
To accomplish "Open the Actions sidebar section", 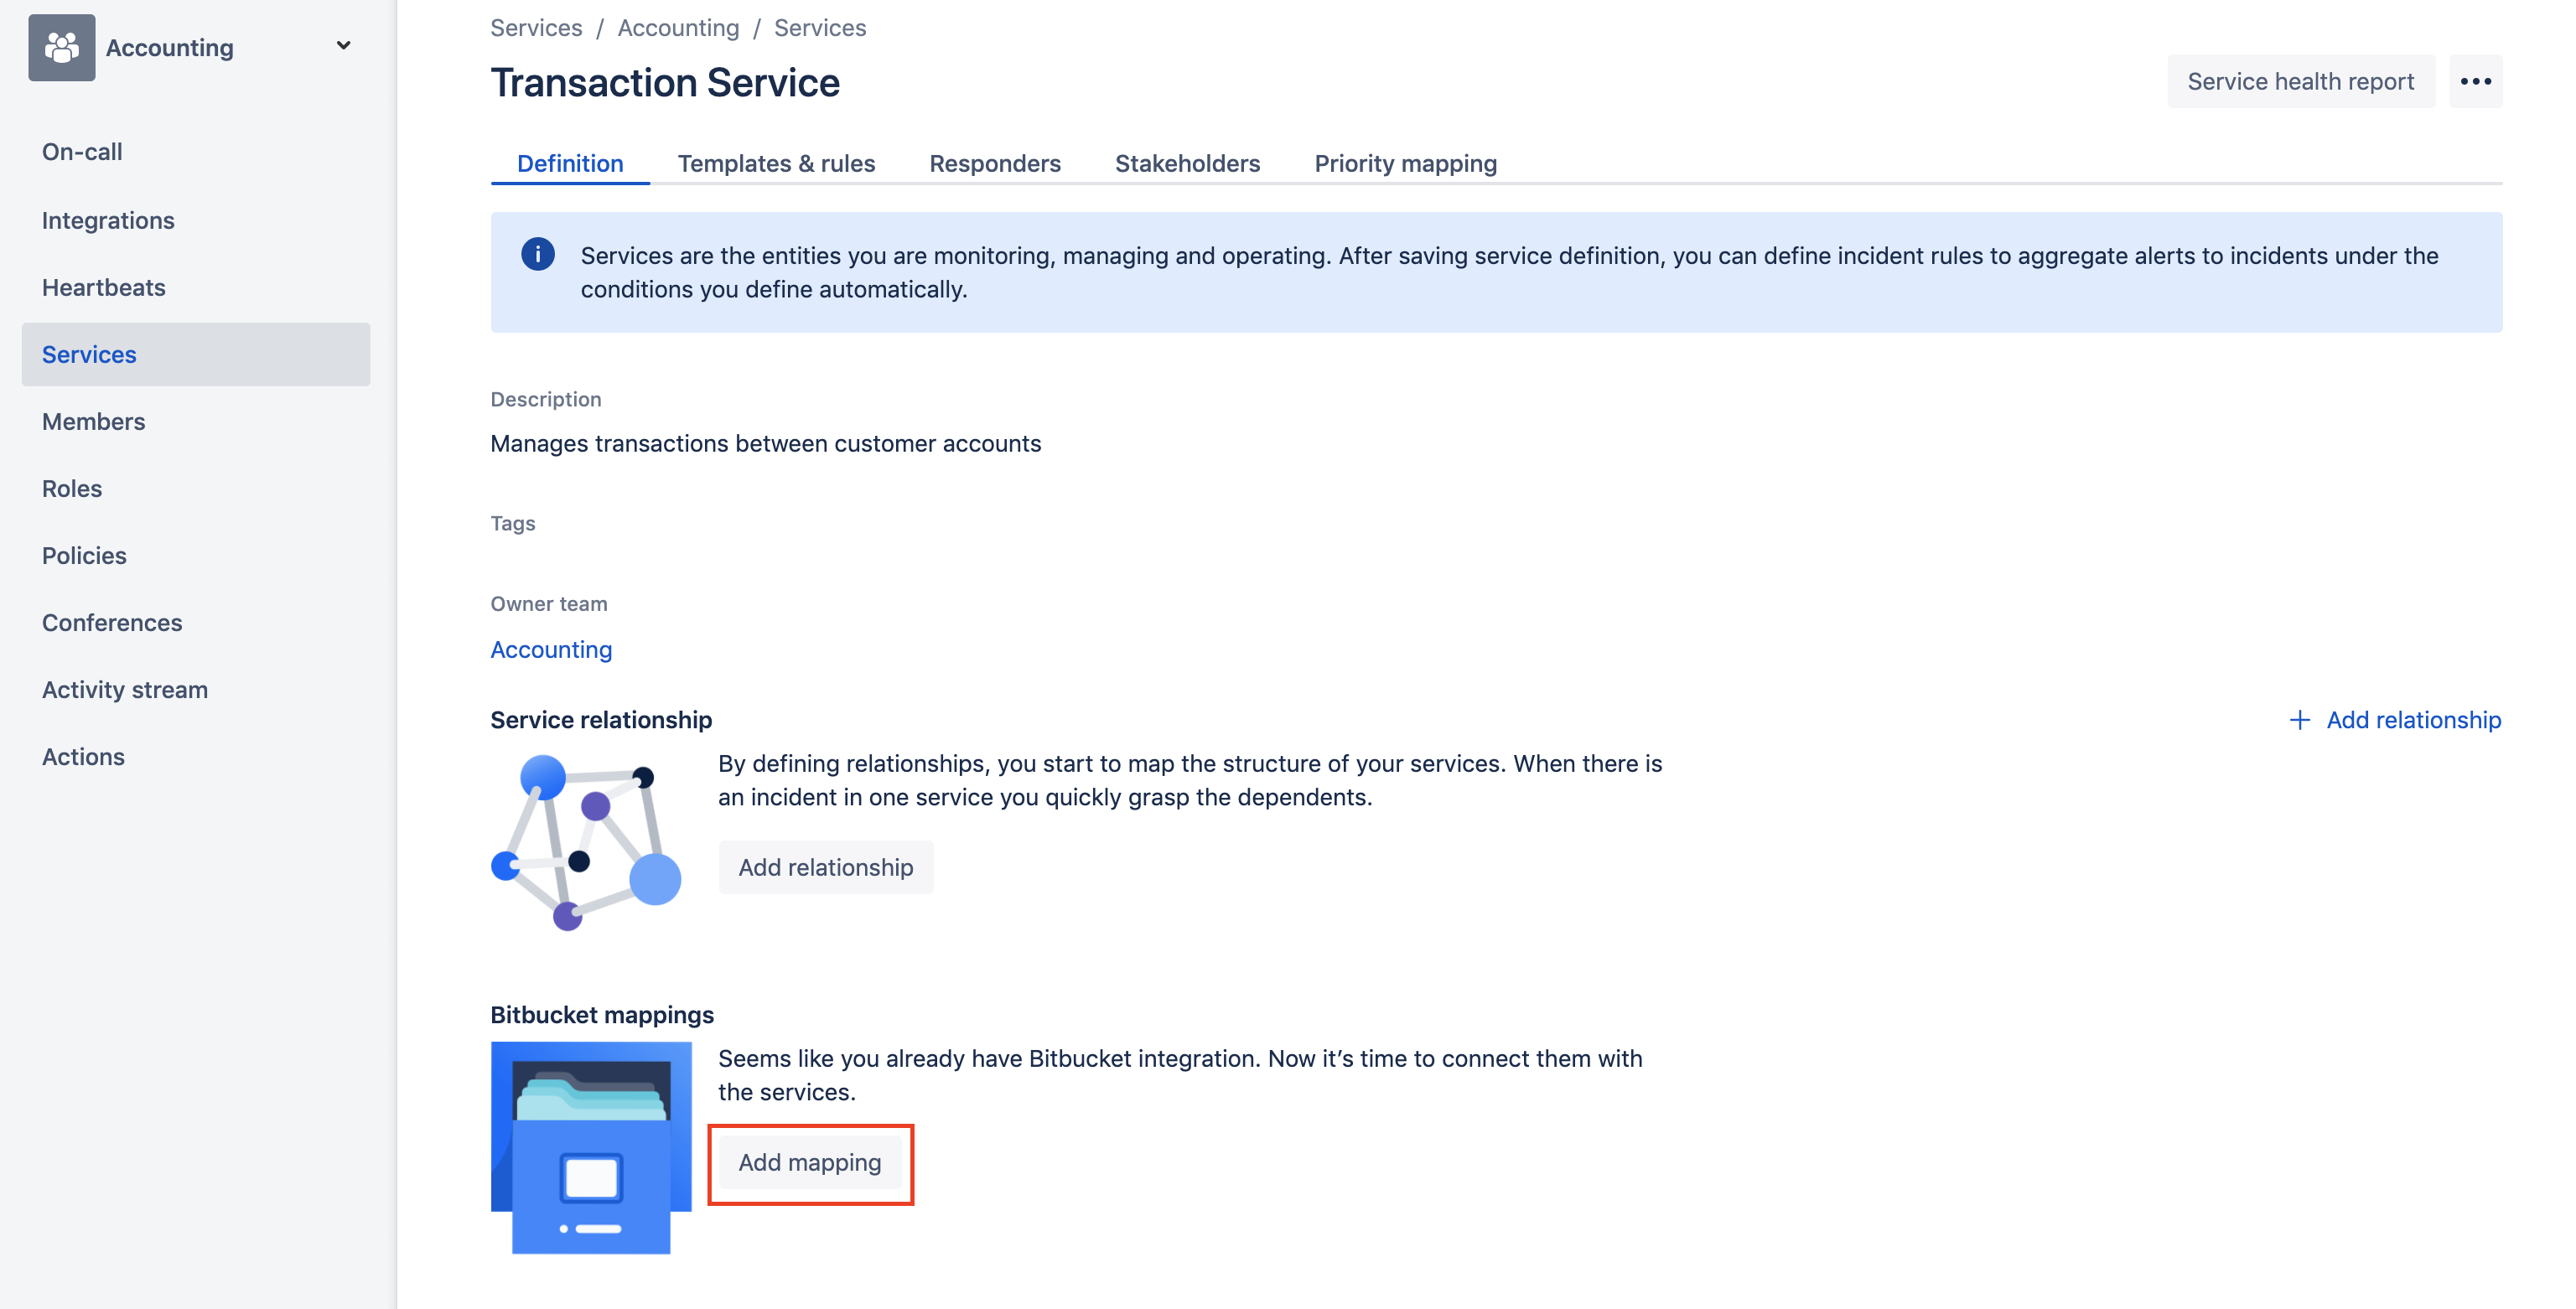I will click(84, 755).
